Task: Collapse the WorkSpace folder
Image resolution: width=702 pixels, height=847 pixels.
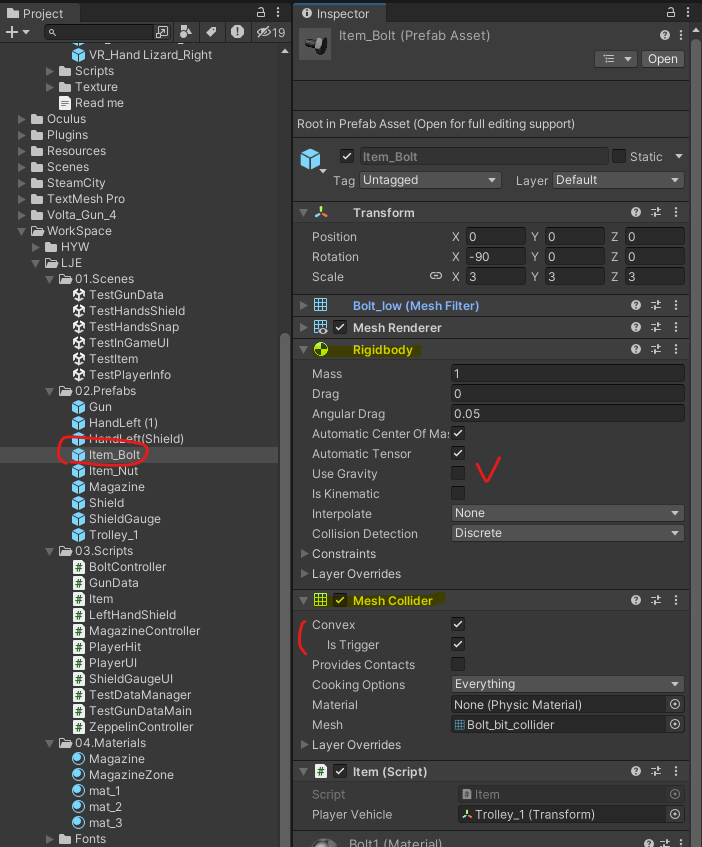Action: pos(22,231)
